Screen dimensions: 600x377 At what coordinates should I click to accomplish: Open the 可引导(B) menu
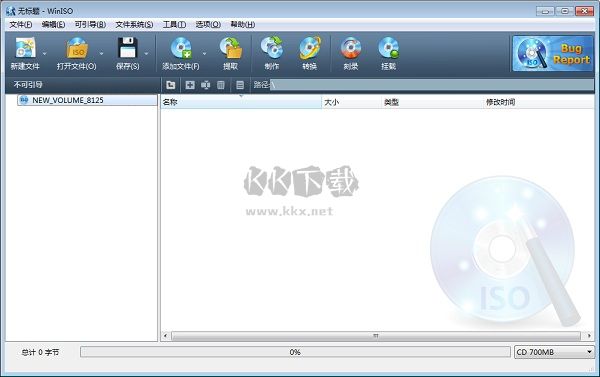[x=90, y=24]
